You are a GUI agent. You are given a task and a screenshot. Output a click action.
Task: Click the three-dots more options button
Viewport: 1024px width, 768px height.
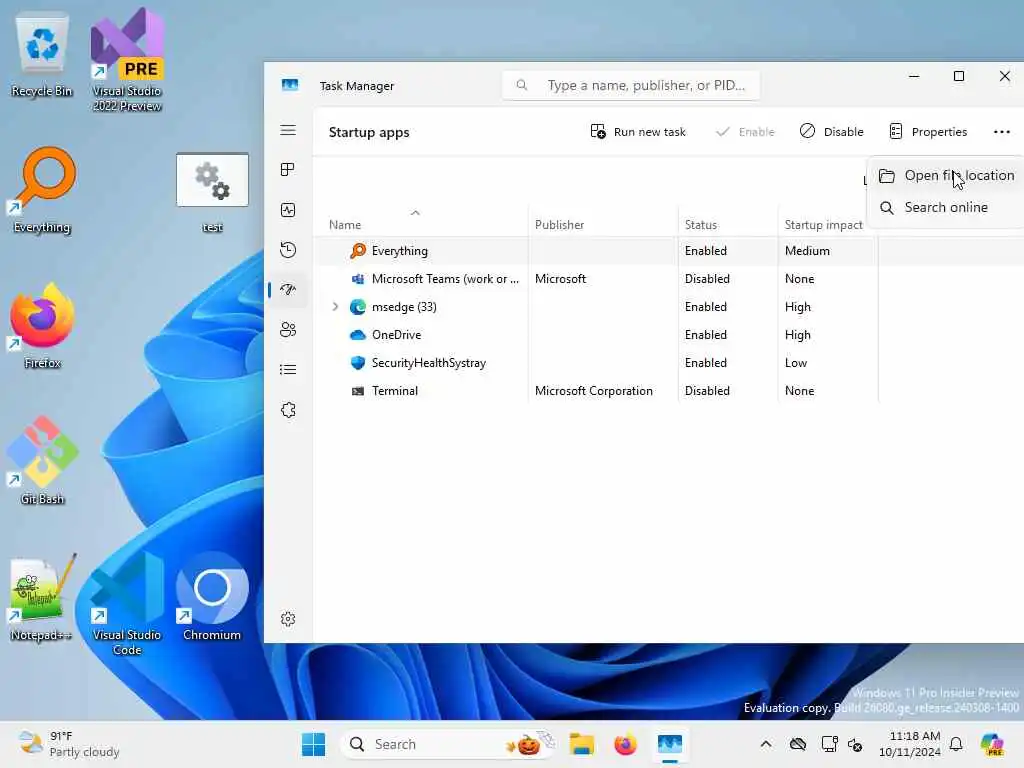[x=1002, y=132]
